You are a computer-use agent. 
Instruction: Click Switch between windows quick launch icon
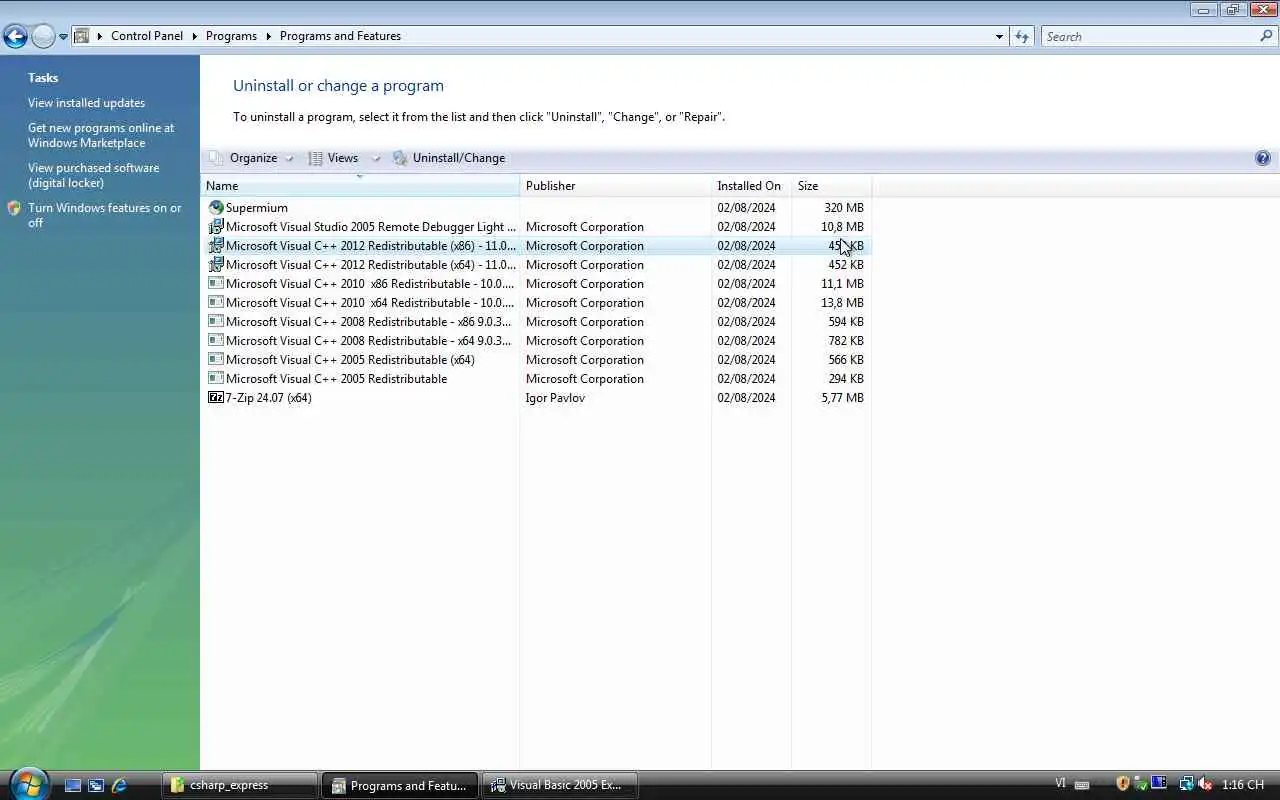[96, 785]
